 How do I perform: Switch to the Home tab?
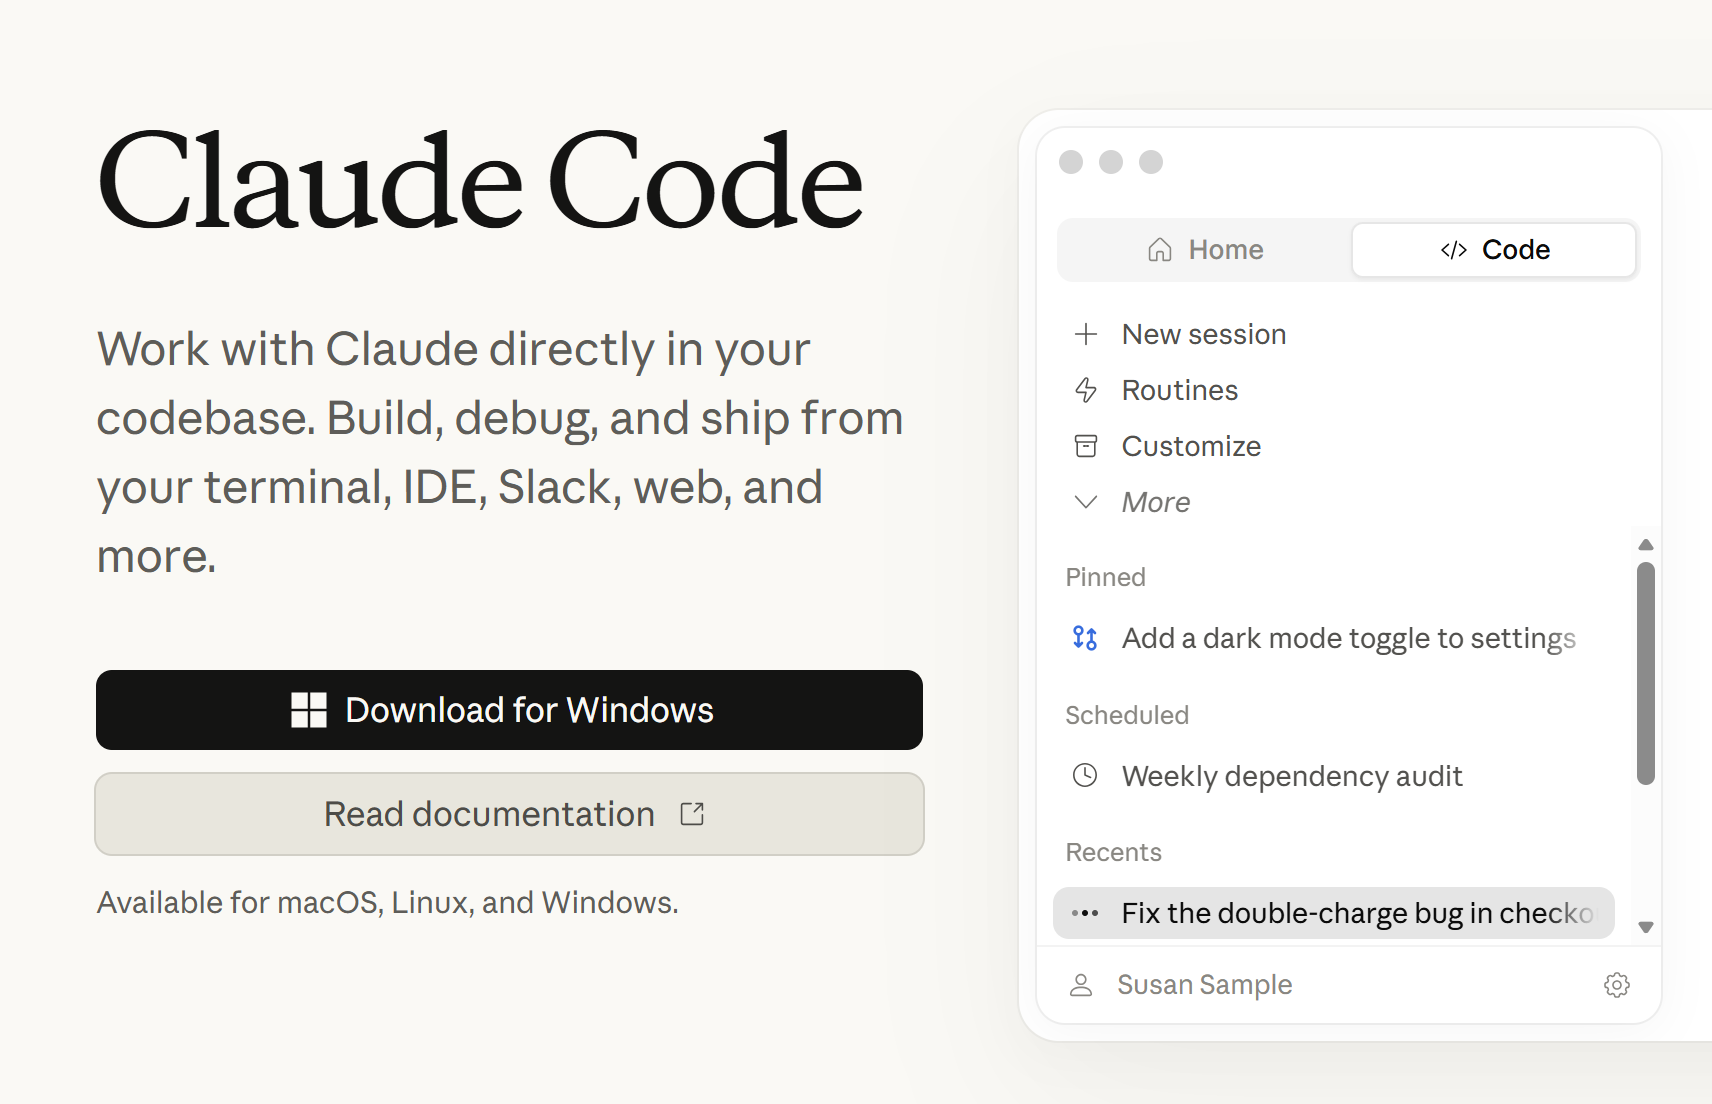click(x=1205, y=250)
